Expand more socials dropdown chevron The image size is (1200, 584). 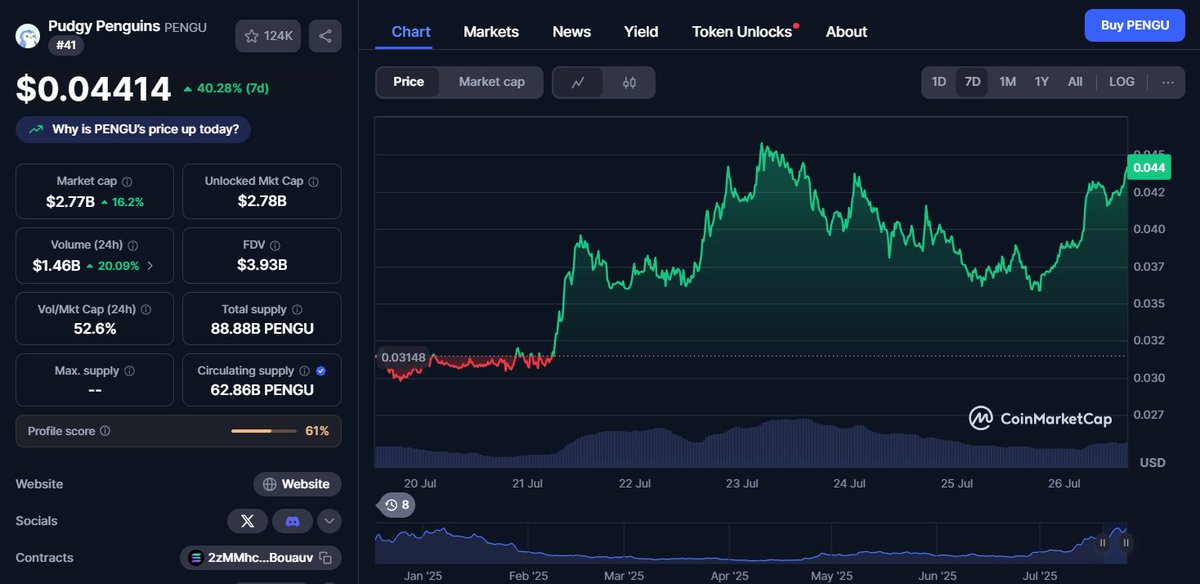click(x=329, y=521)
